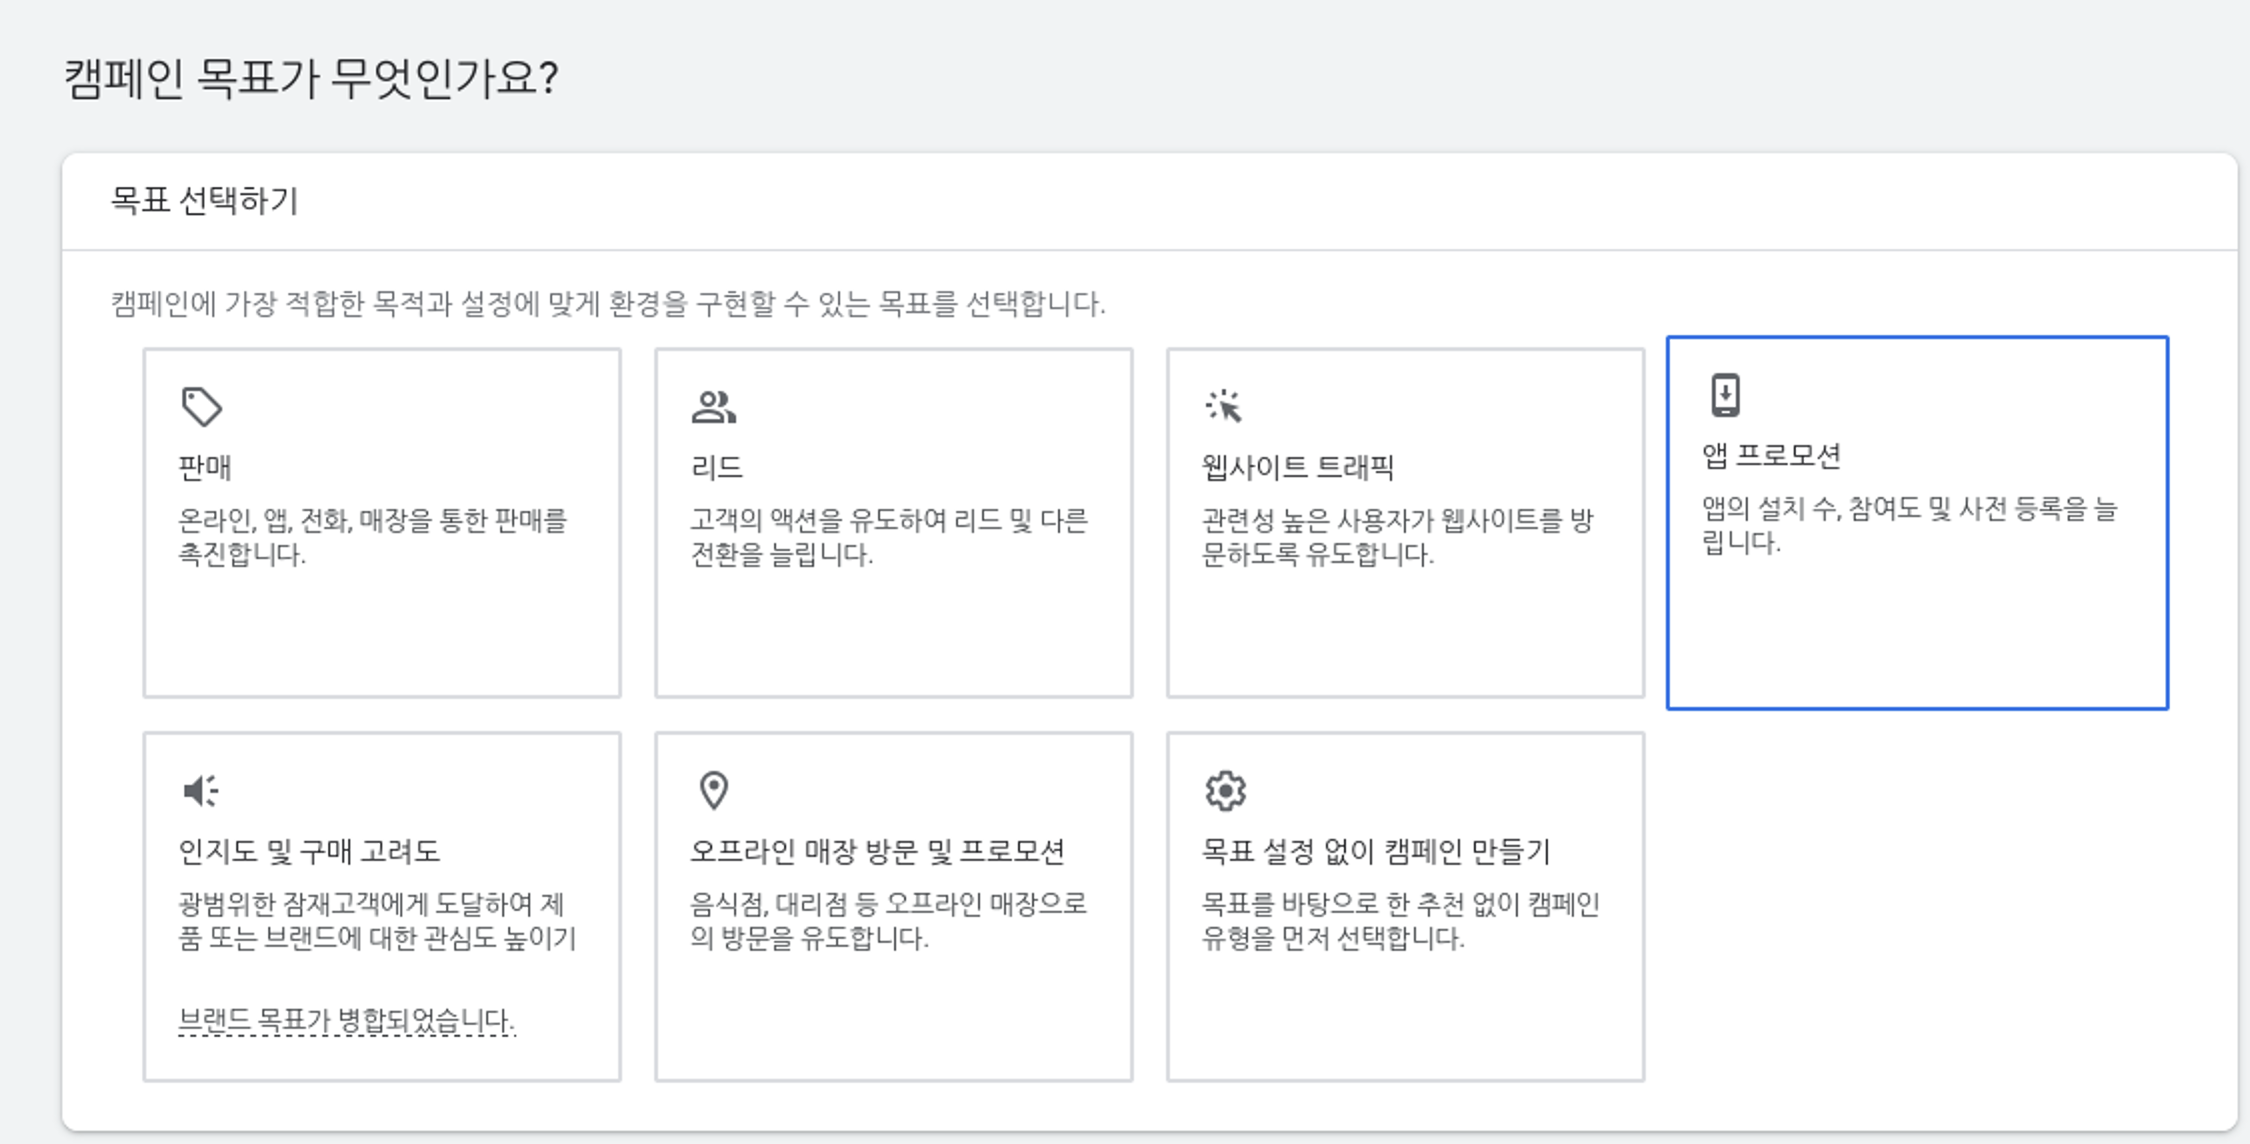Click the cursor click icon for 웹사이트 트래픽
Image resolution: width=2250 pixels, height=1144 pixels.
pyautogui.click(x=1223, y=405)
